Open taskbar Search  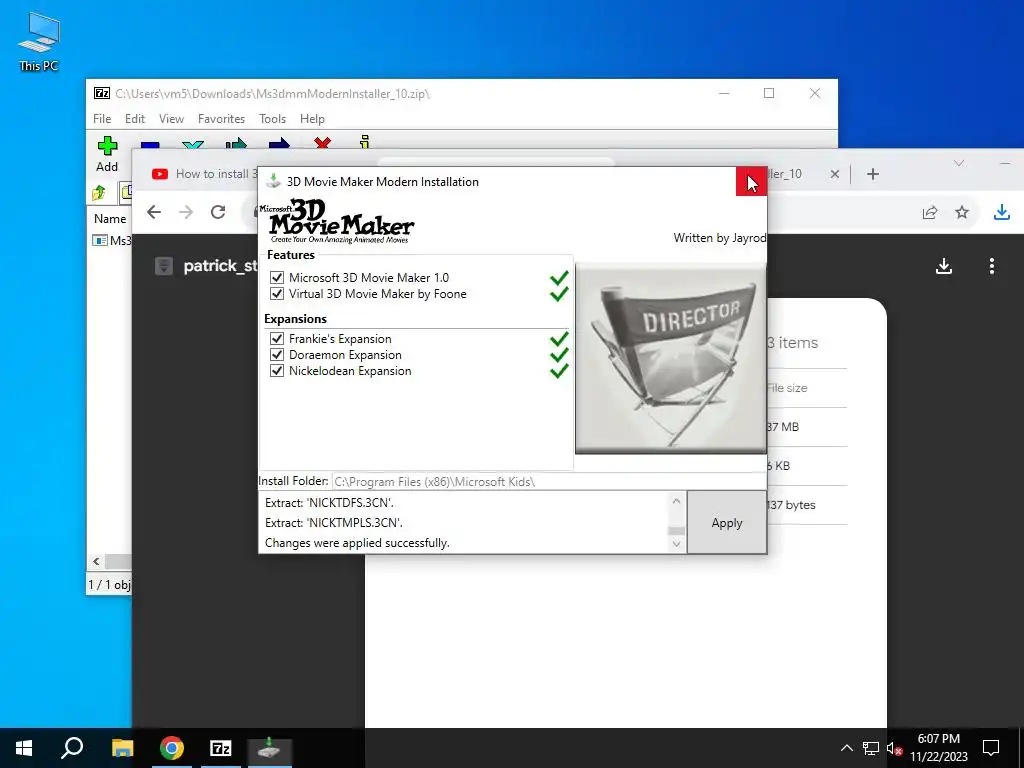72,748
